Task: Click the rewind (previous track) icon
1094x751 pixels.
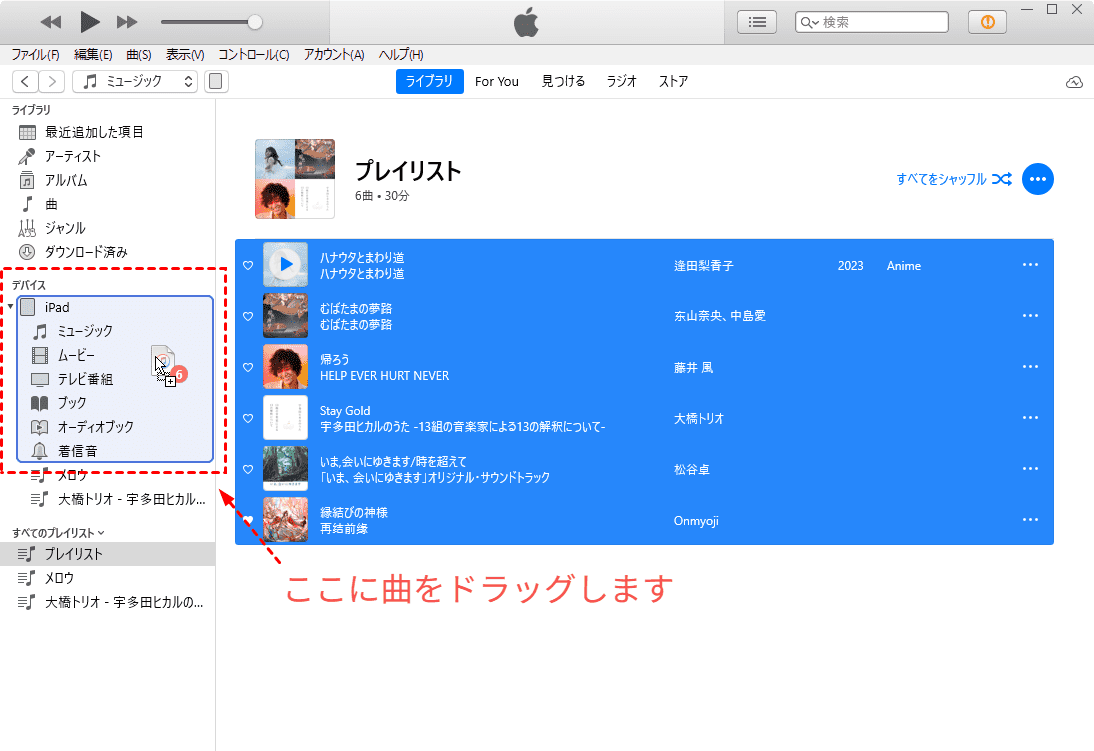Action: (x=51, y=21)
